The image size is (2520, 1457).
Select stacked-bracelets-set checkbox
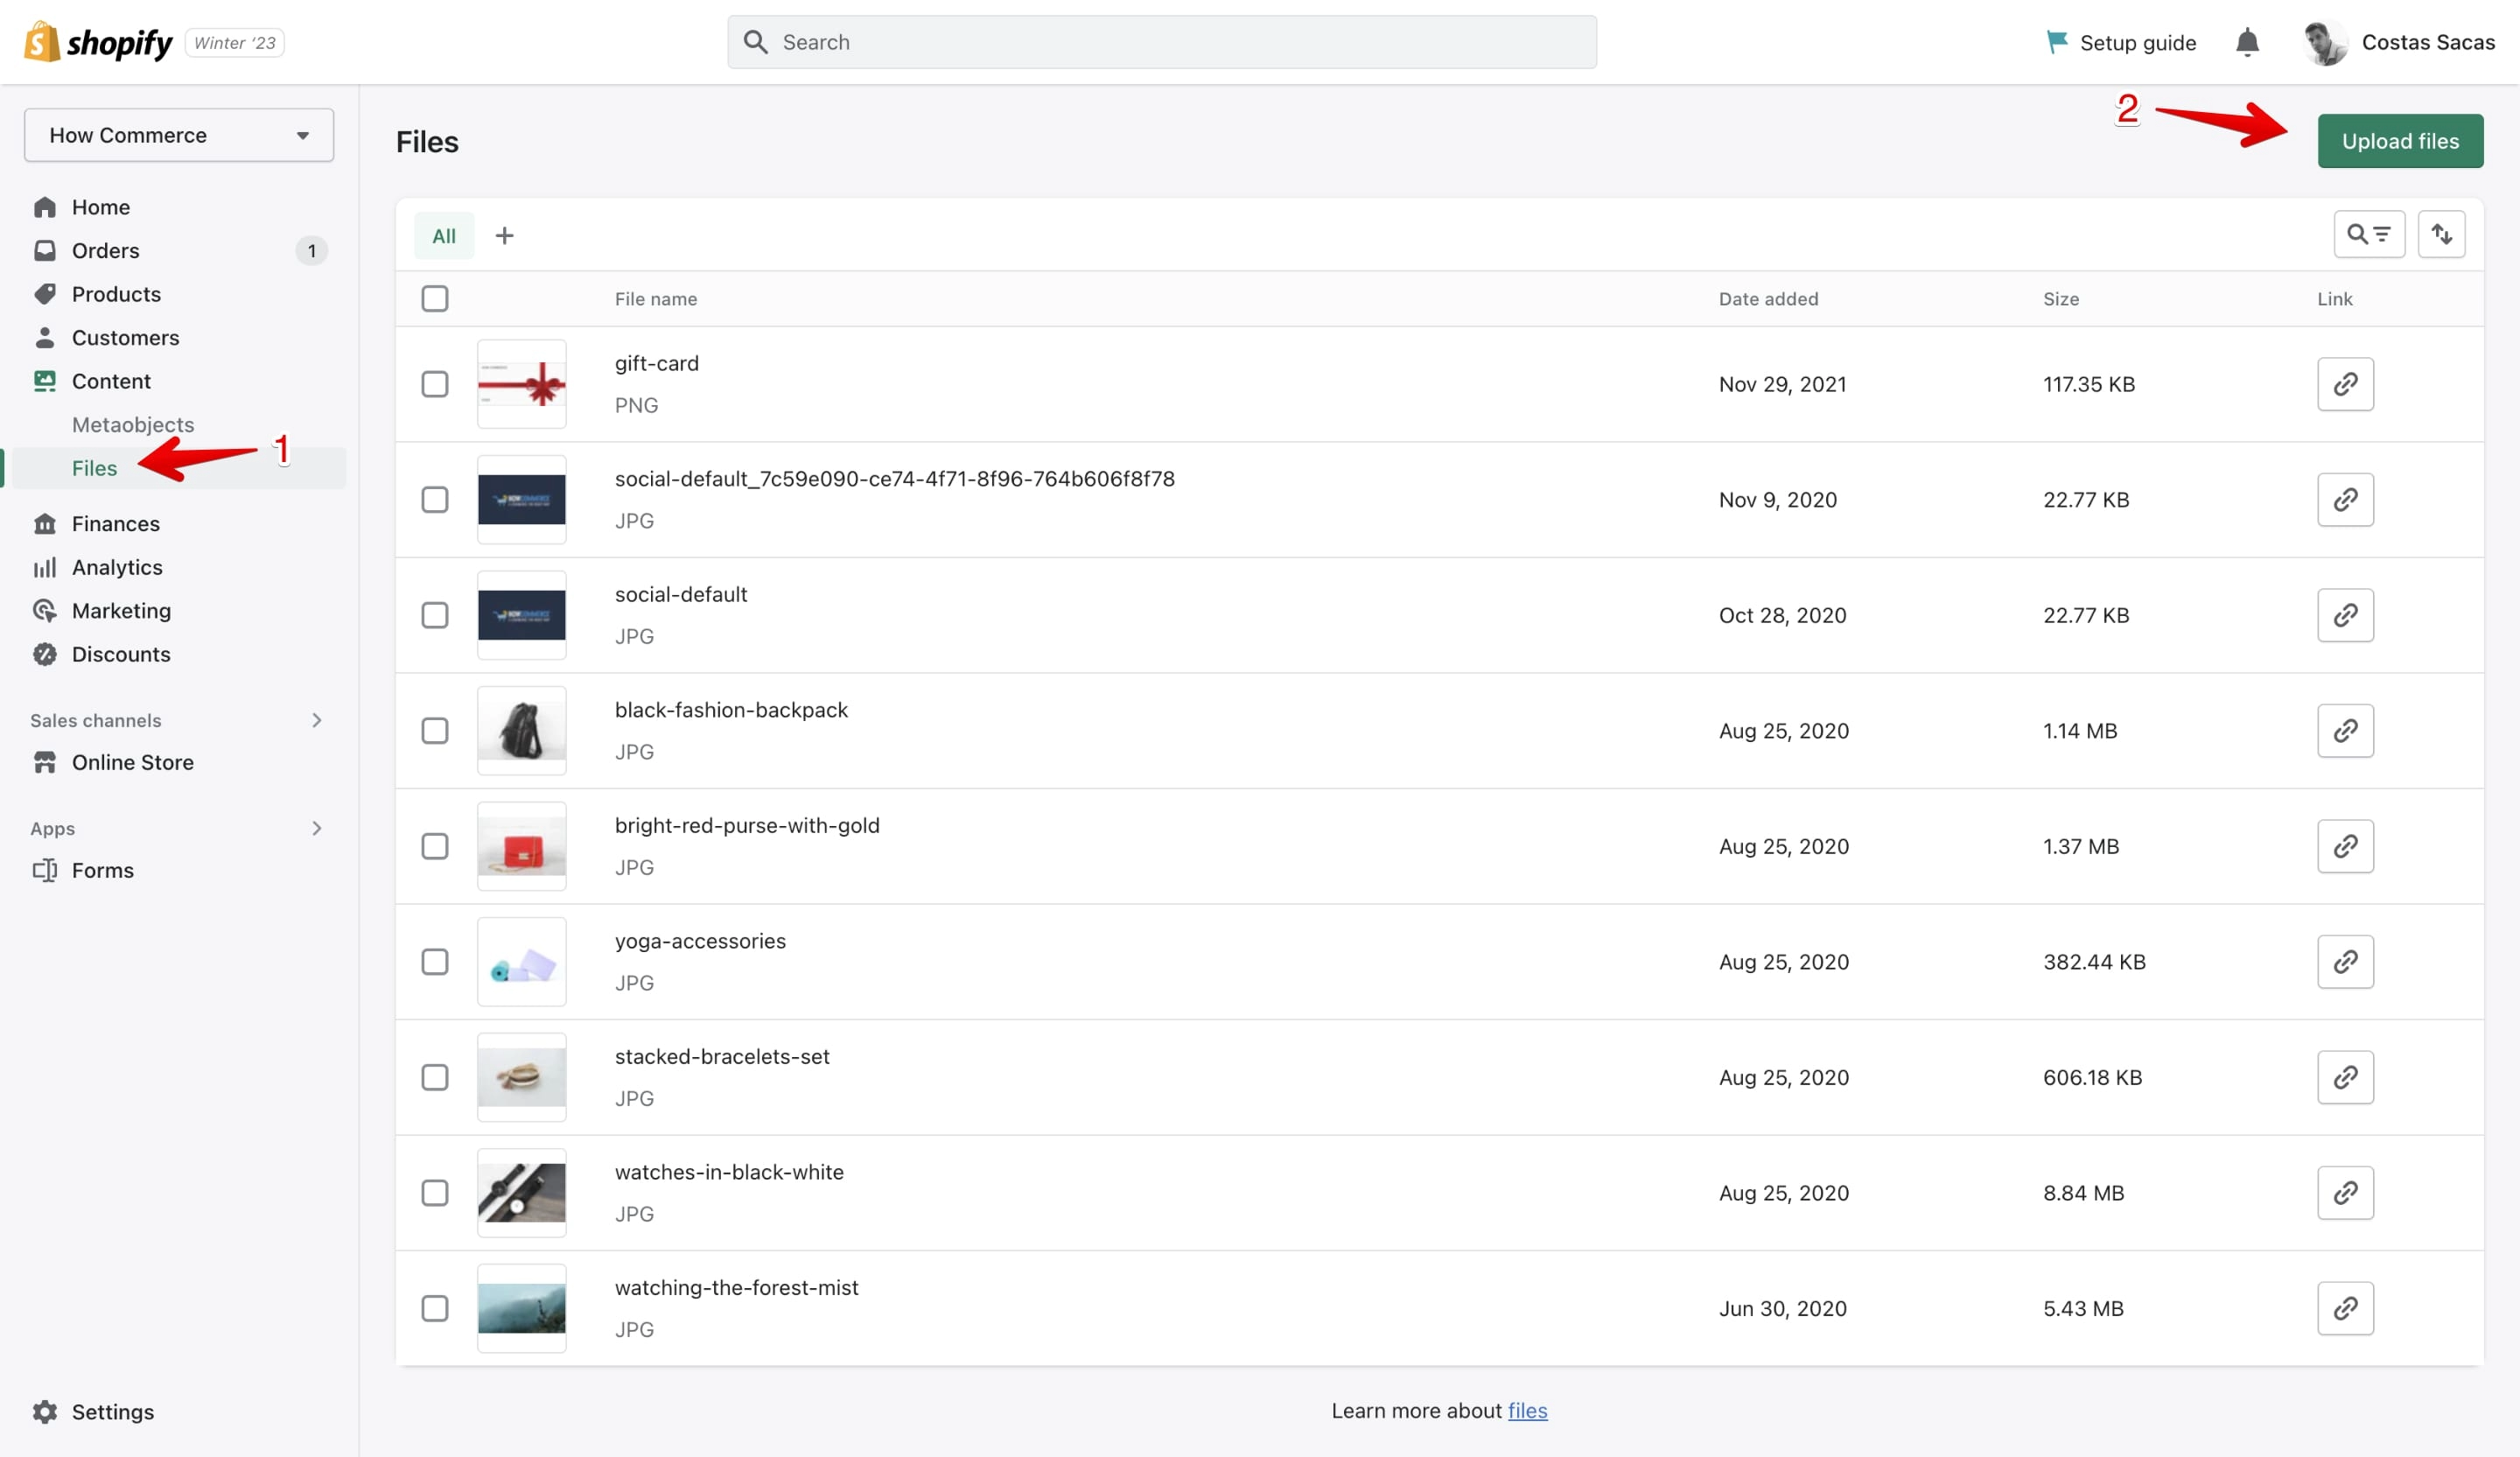(435, 1077)
